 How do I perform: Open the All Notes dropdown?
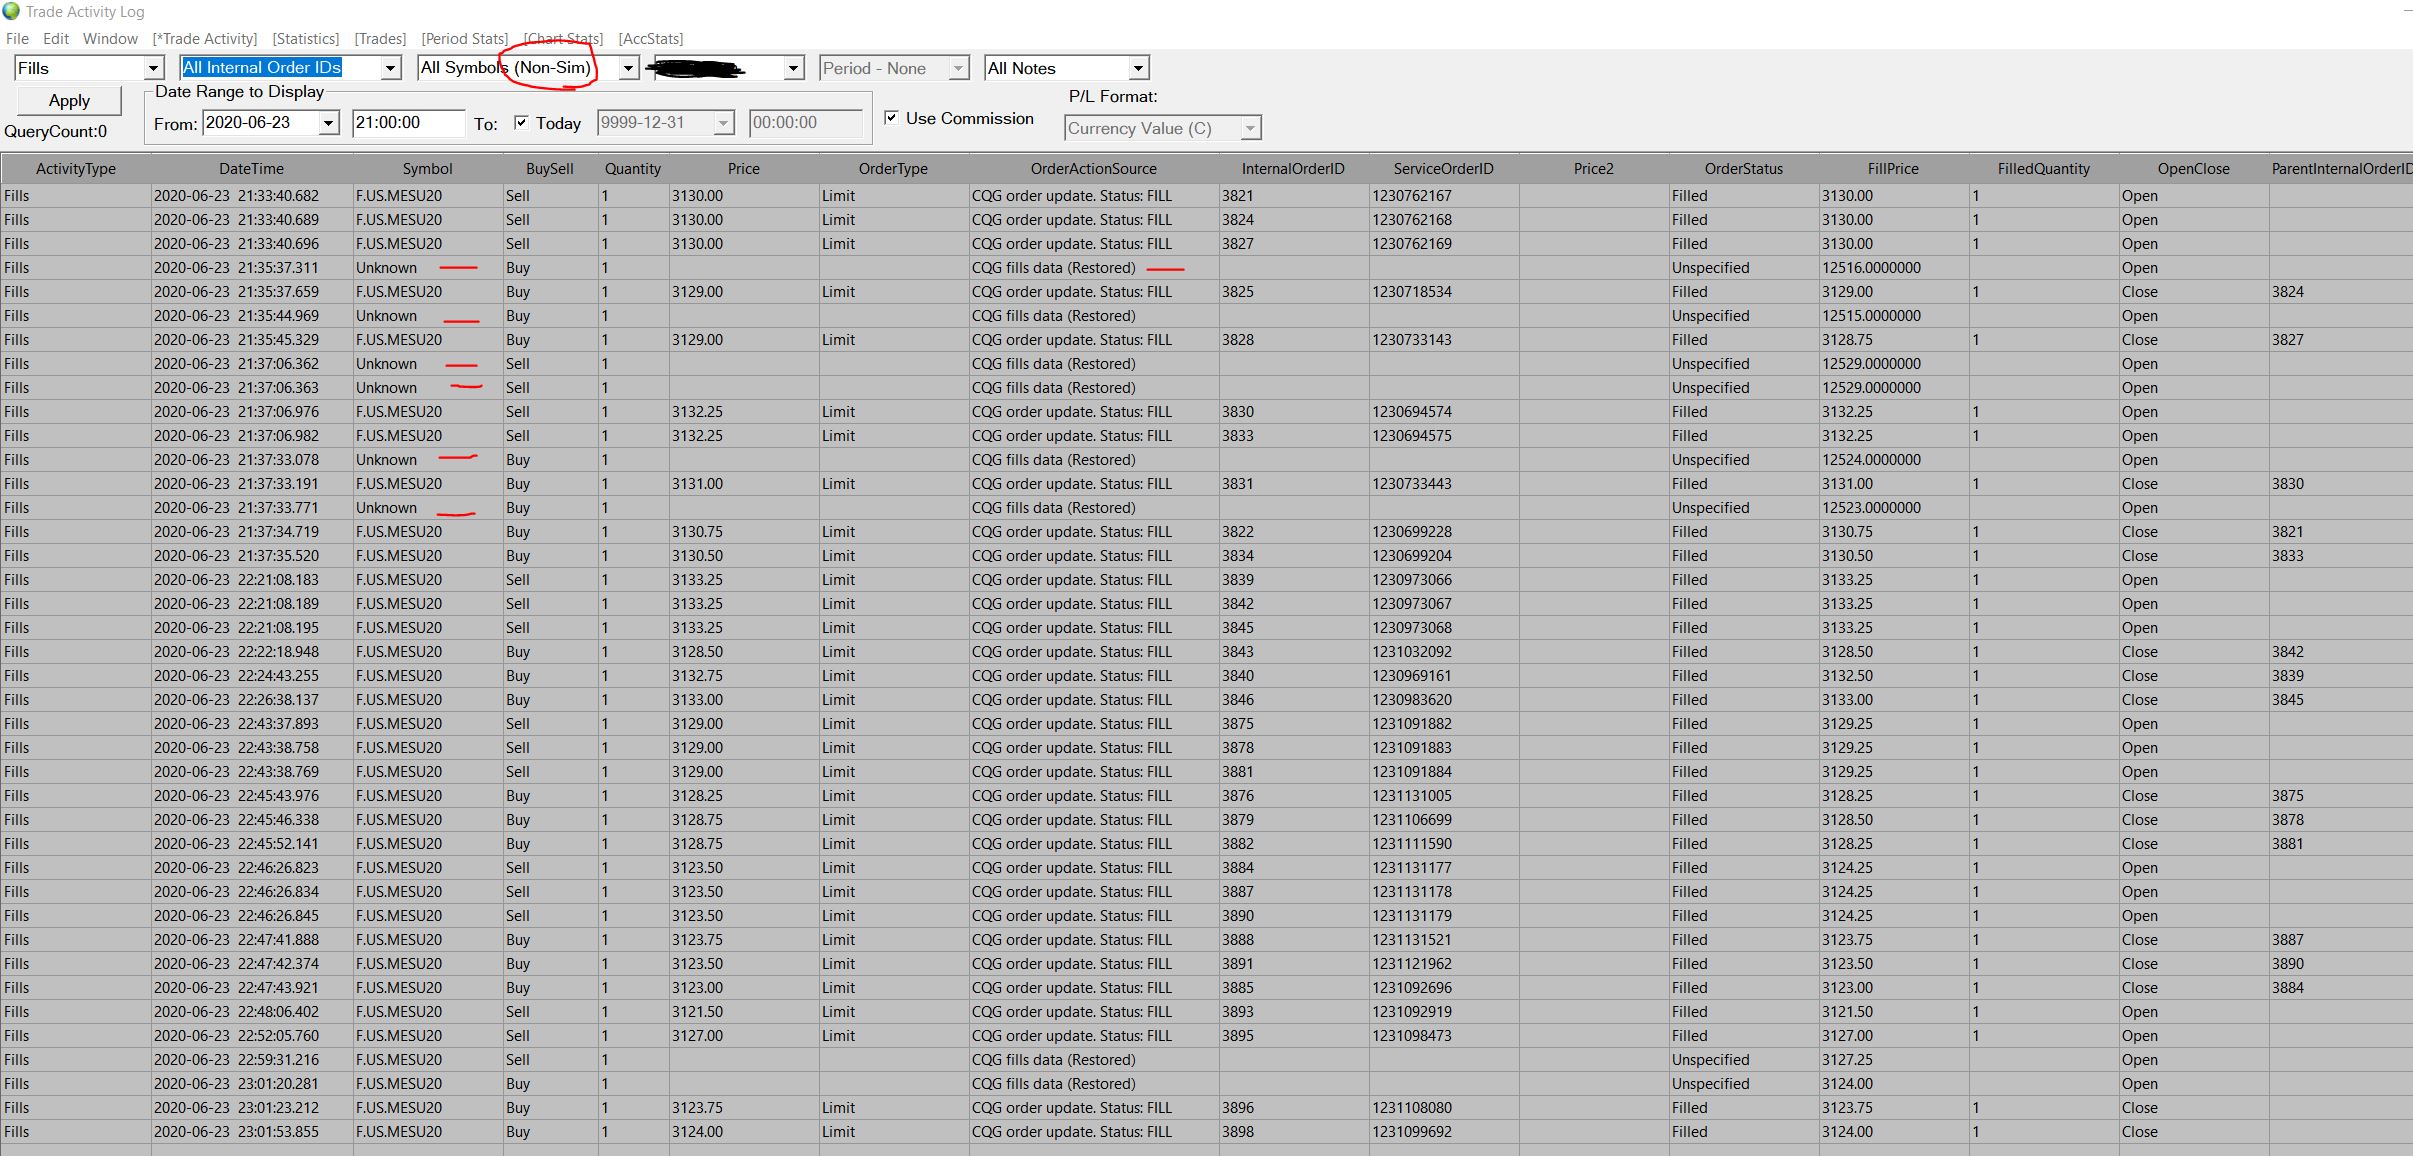pos(1137,68)
